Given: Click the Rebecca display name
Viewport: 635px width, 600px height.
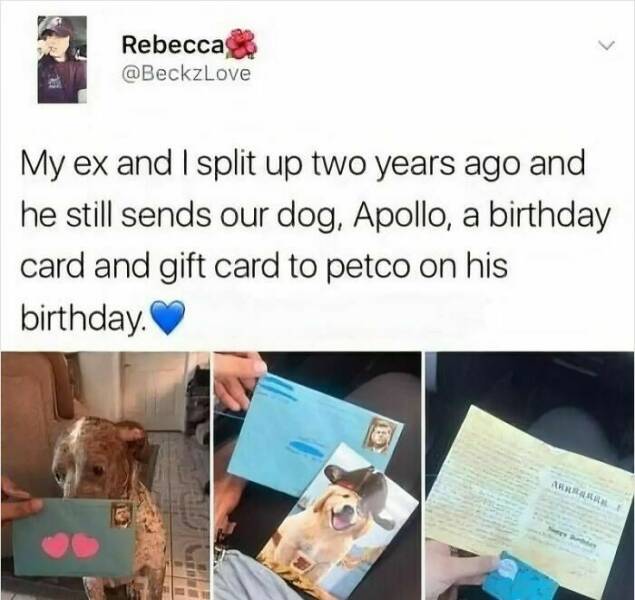Looking at the screenshot, I should click(x=172, y=46).
